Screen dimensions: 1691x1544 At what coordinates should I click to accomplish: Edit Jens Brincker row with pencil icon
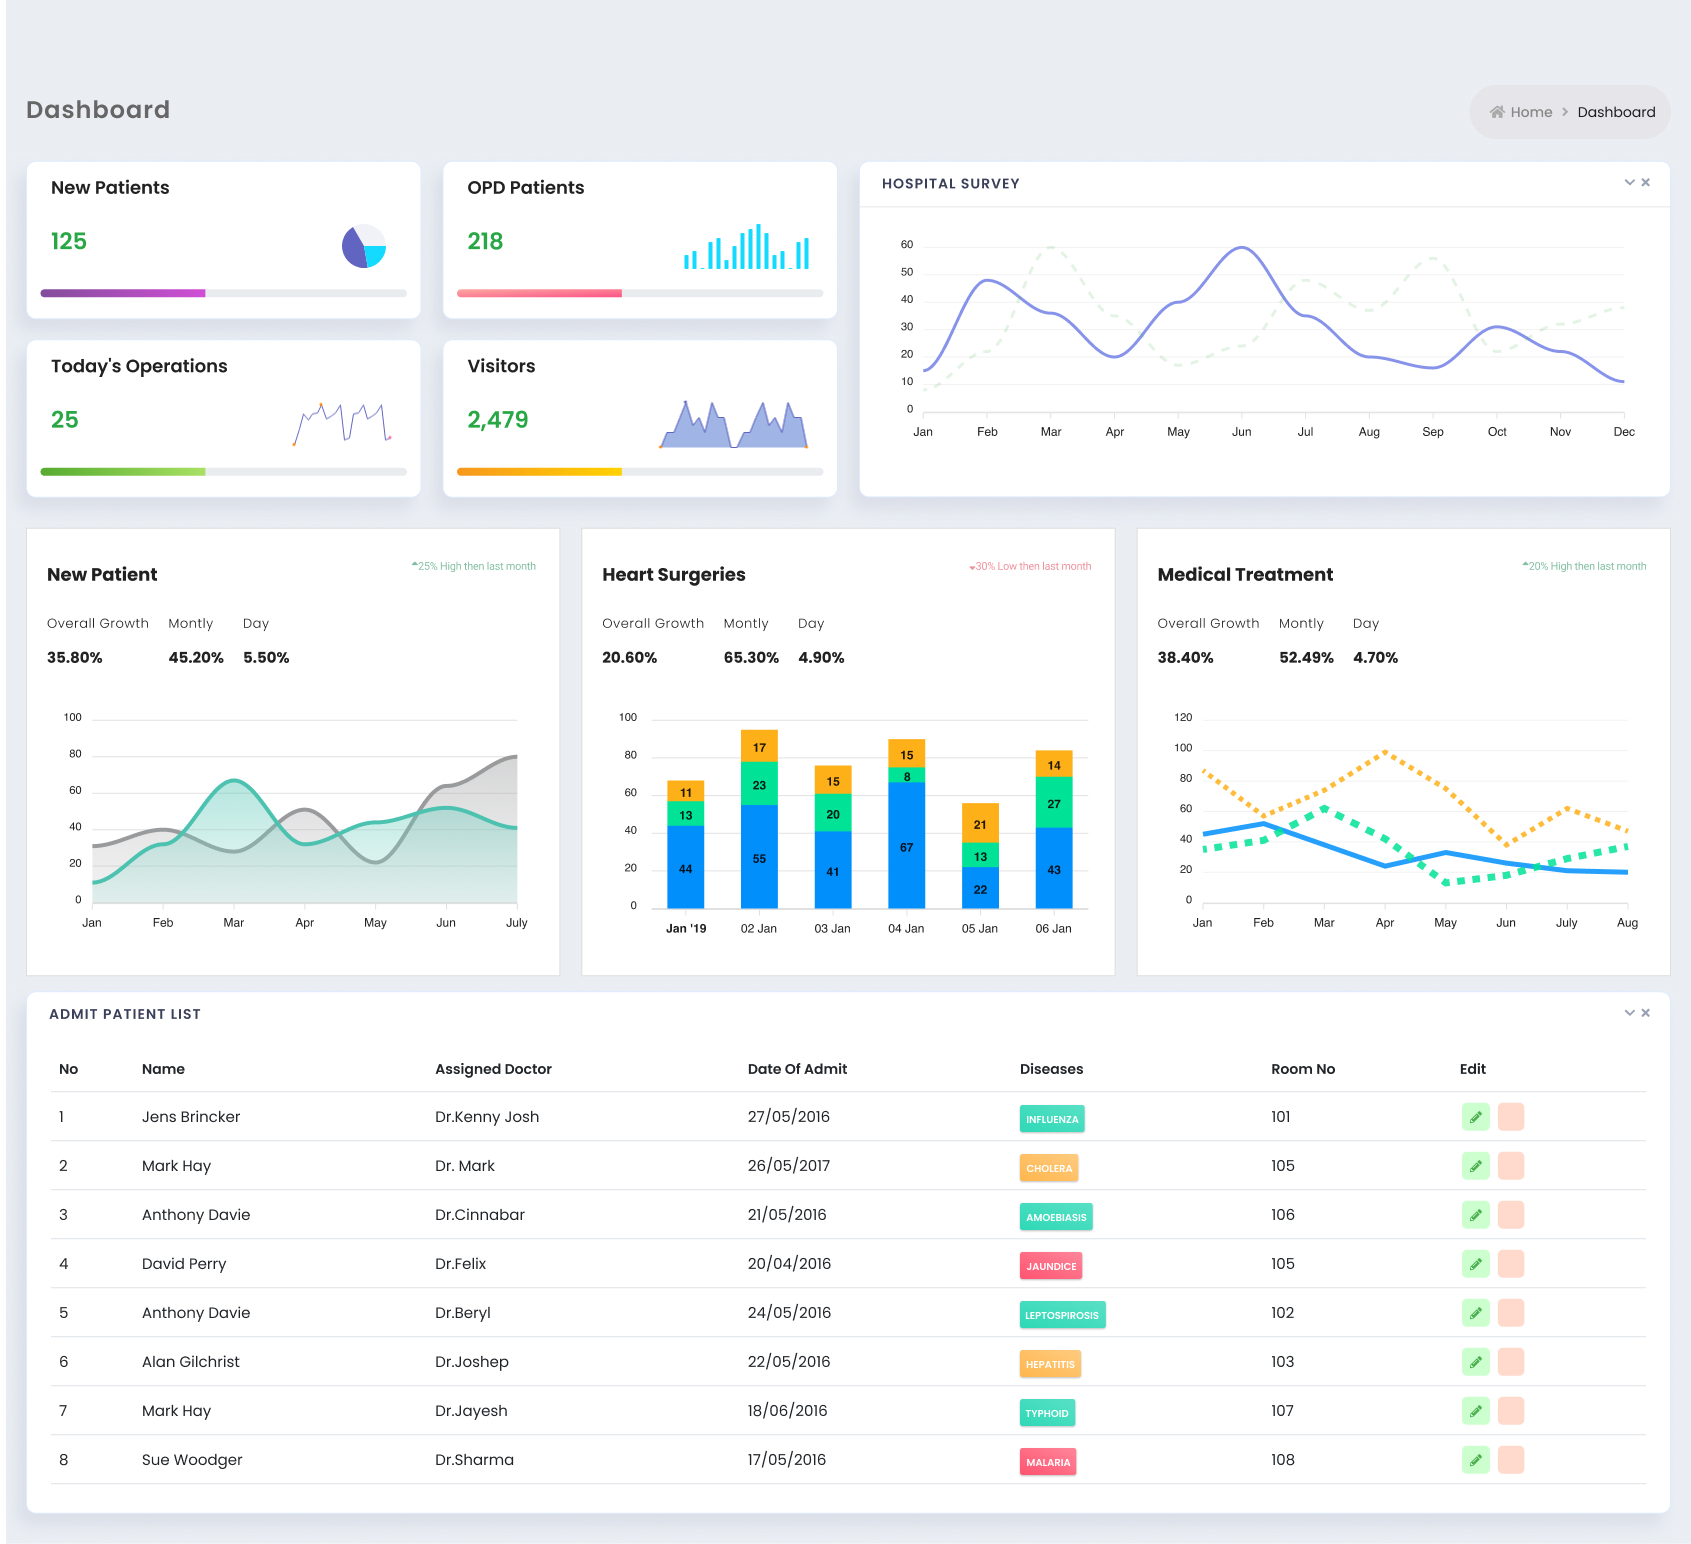[x=1475, y=1117]
